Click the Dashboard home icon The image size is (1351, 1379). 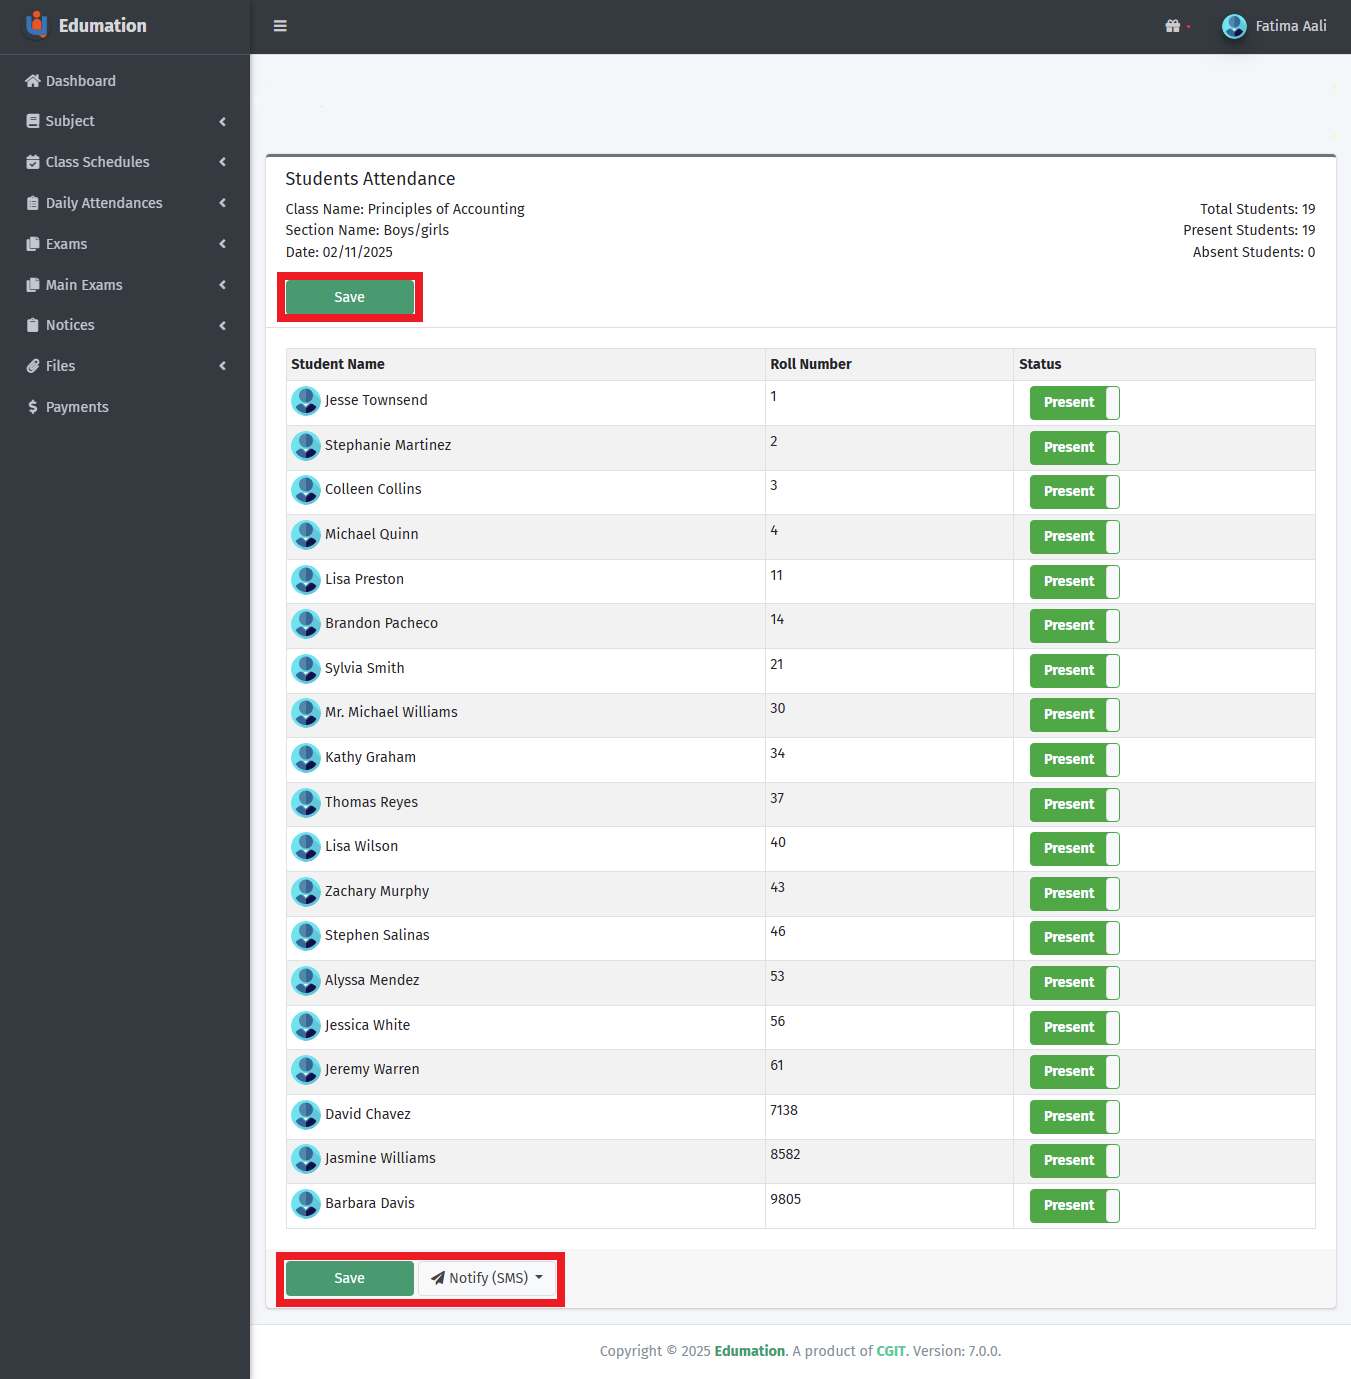coord(33,81)
